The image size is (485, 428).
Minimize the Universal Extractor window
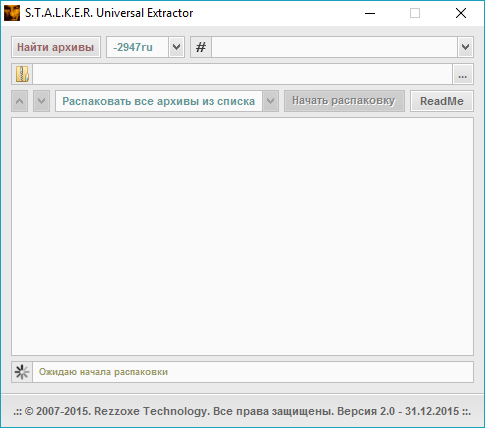pos(370,13)
